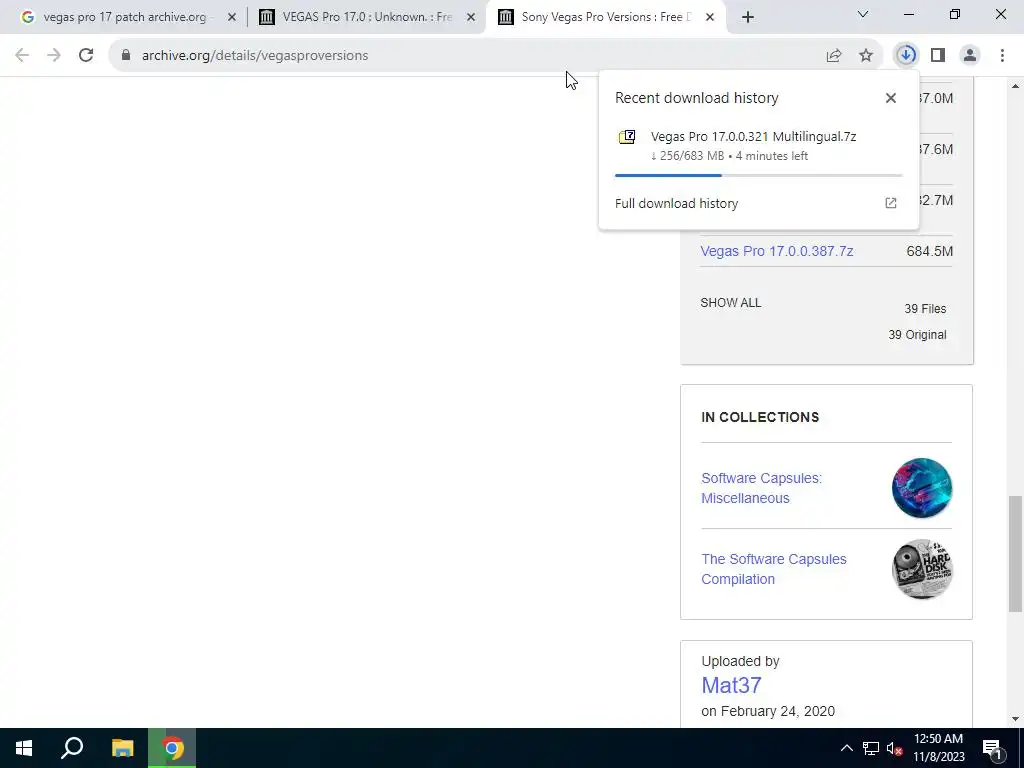Open Windows taskbar search
This screenshot has width=1024, height=768.
click(x=72, y=748)
